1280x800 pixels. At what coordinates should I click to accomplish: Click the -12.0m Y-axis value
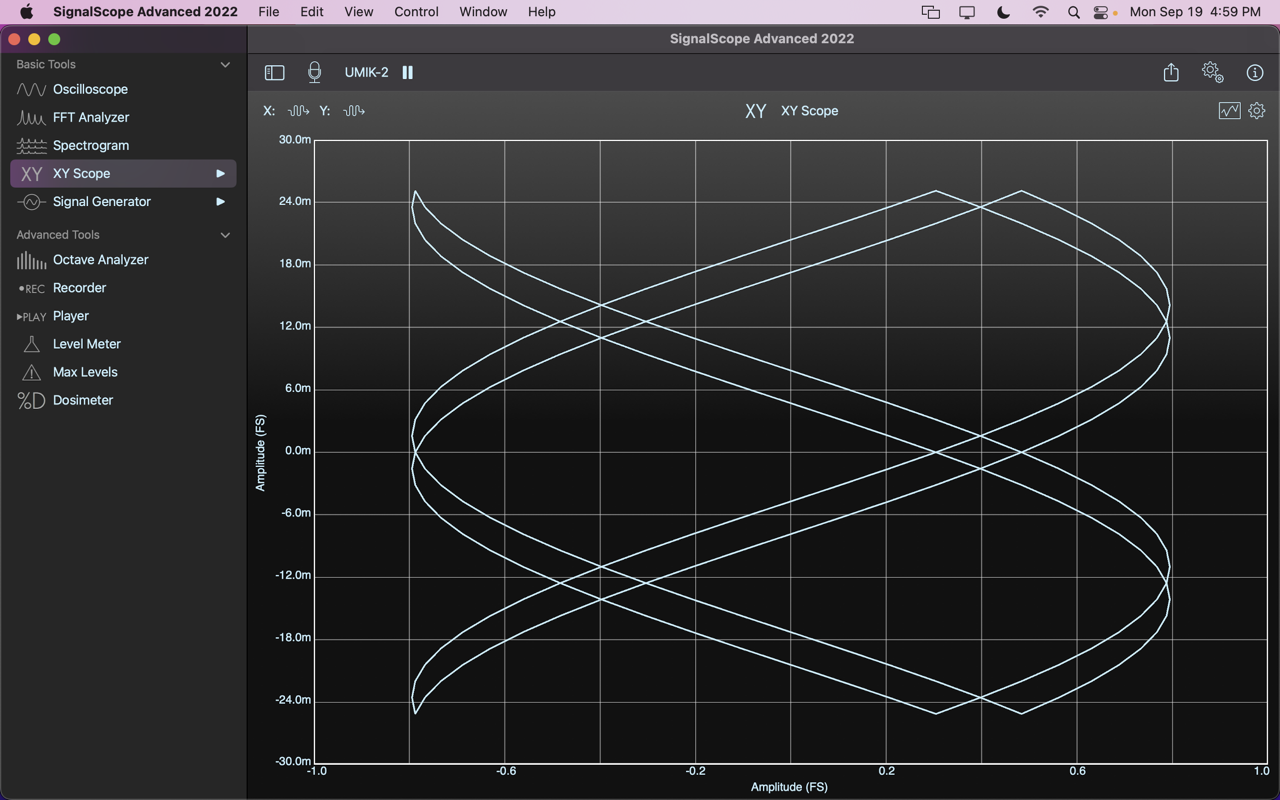click(292, 576)
